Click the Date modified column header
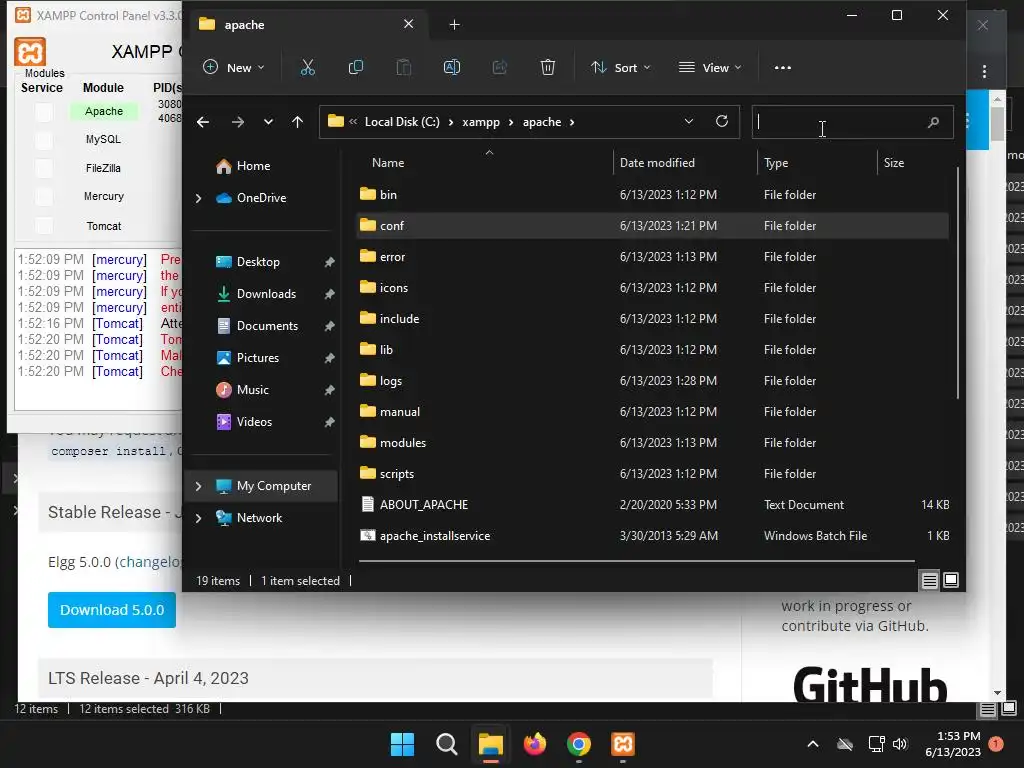 coord(657,163)
